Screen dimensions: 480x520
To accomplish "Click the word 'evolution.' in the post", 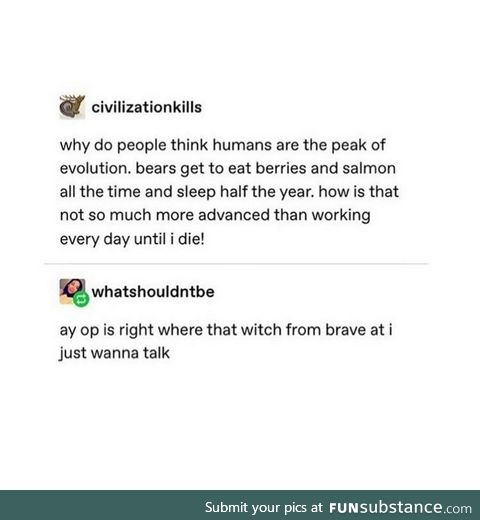I will pyautogui.click(x=95, y=168).
